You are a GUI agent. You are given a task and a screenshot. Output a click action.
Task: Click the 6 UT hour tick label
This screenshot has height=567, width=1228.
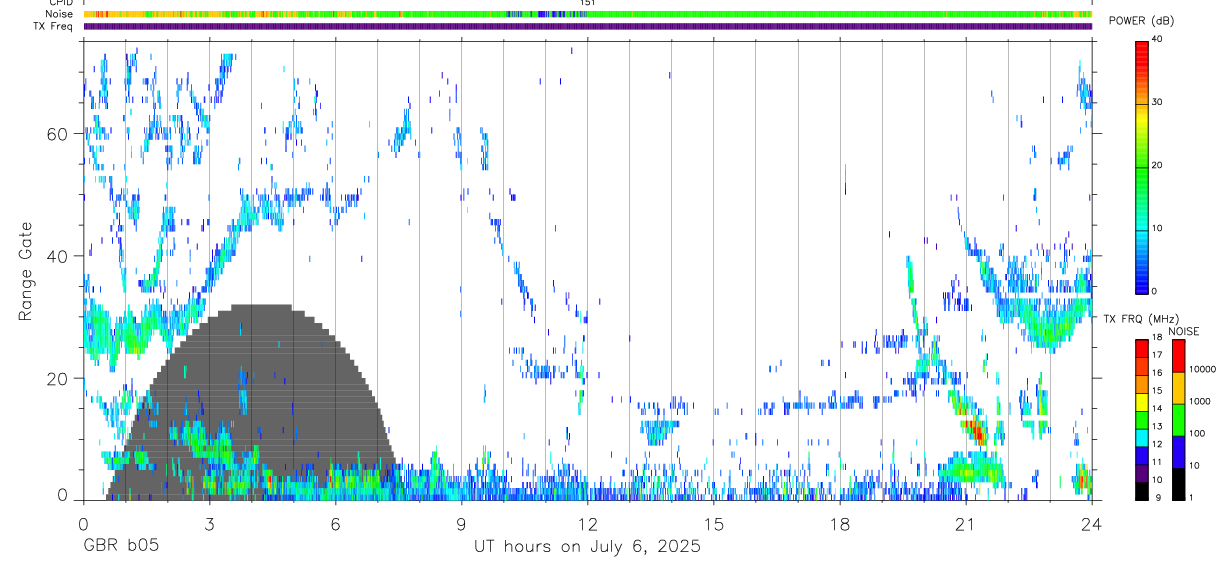point(335,524)
